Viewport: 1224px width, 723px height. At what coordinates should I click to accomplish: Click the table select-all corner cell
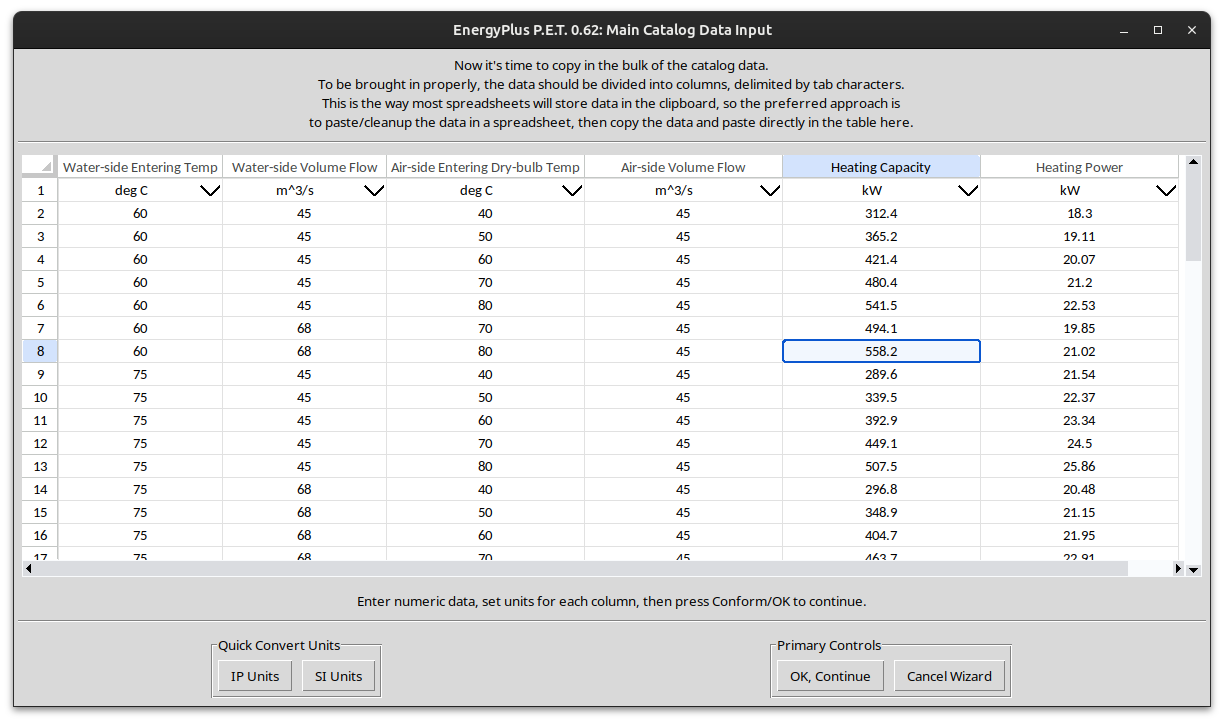[40, 167]
